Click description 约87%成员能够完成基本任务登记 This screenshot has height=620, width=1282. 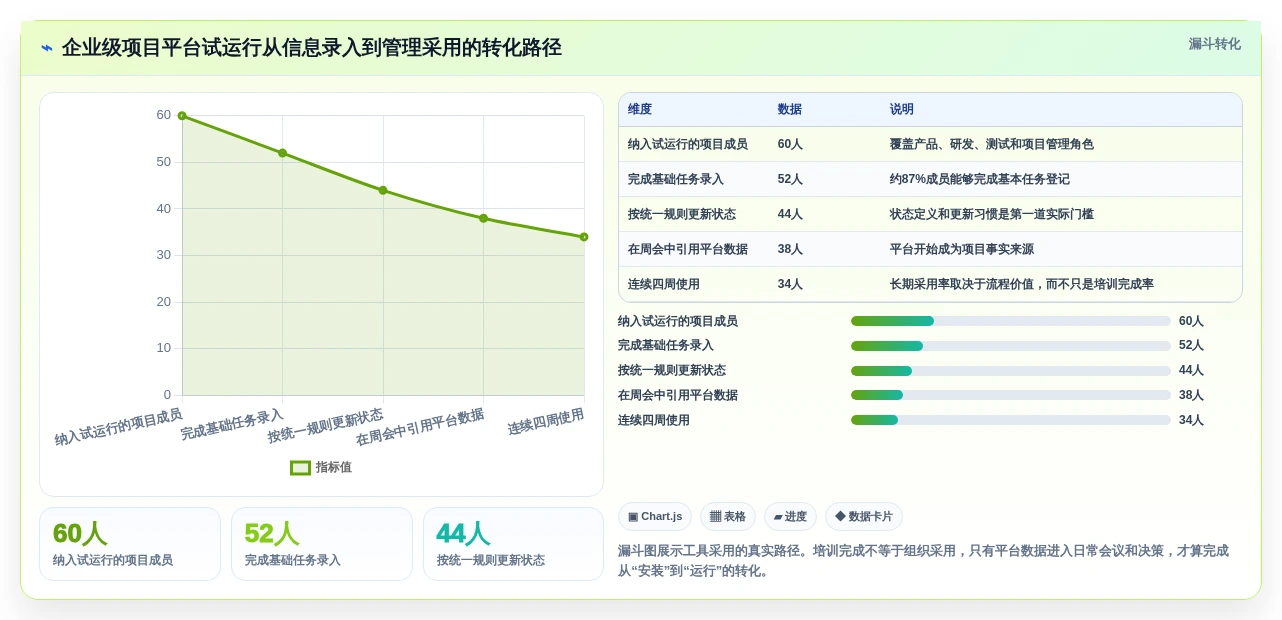pos(980,179)
